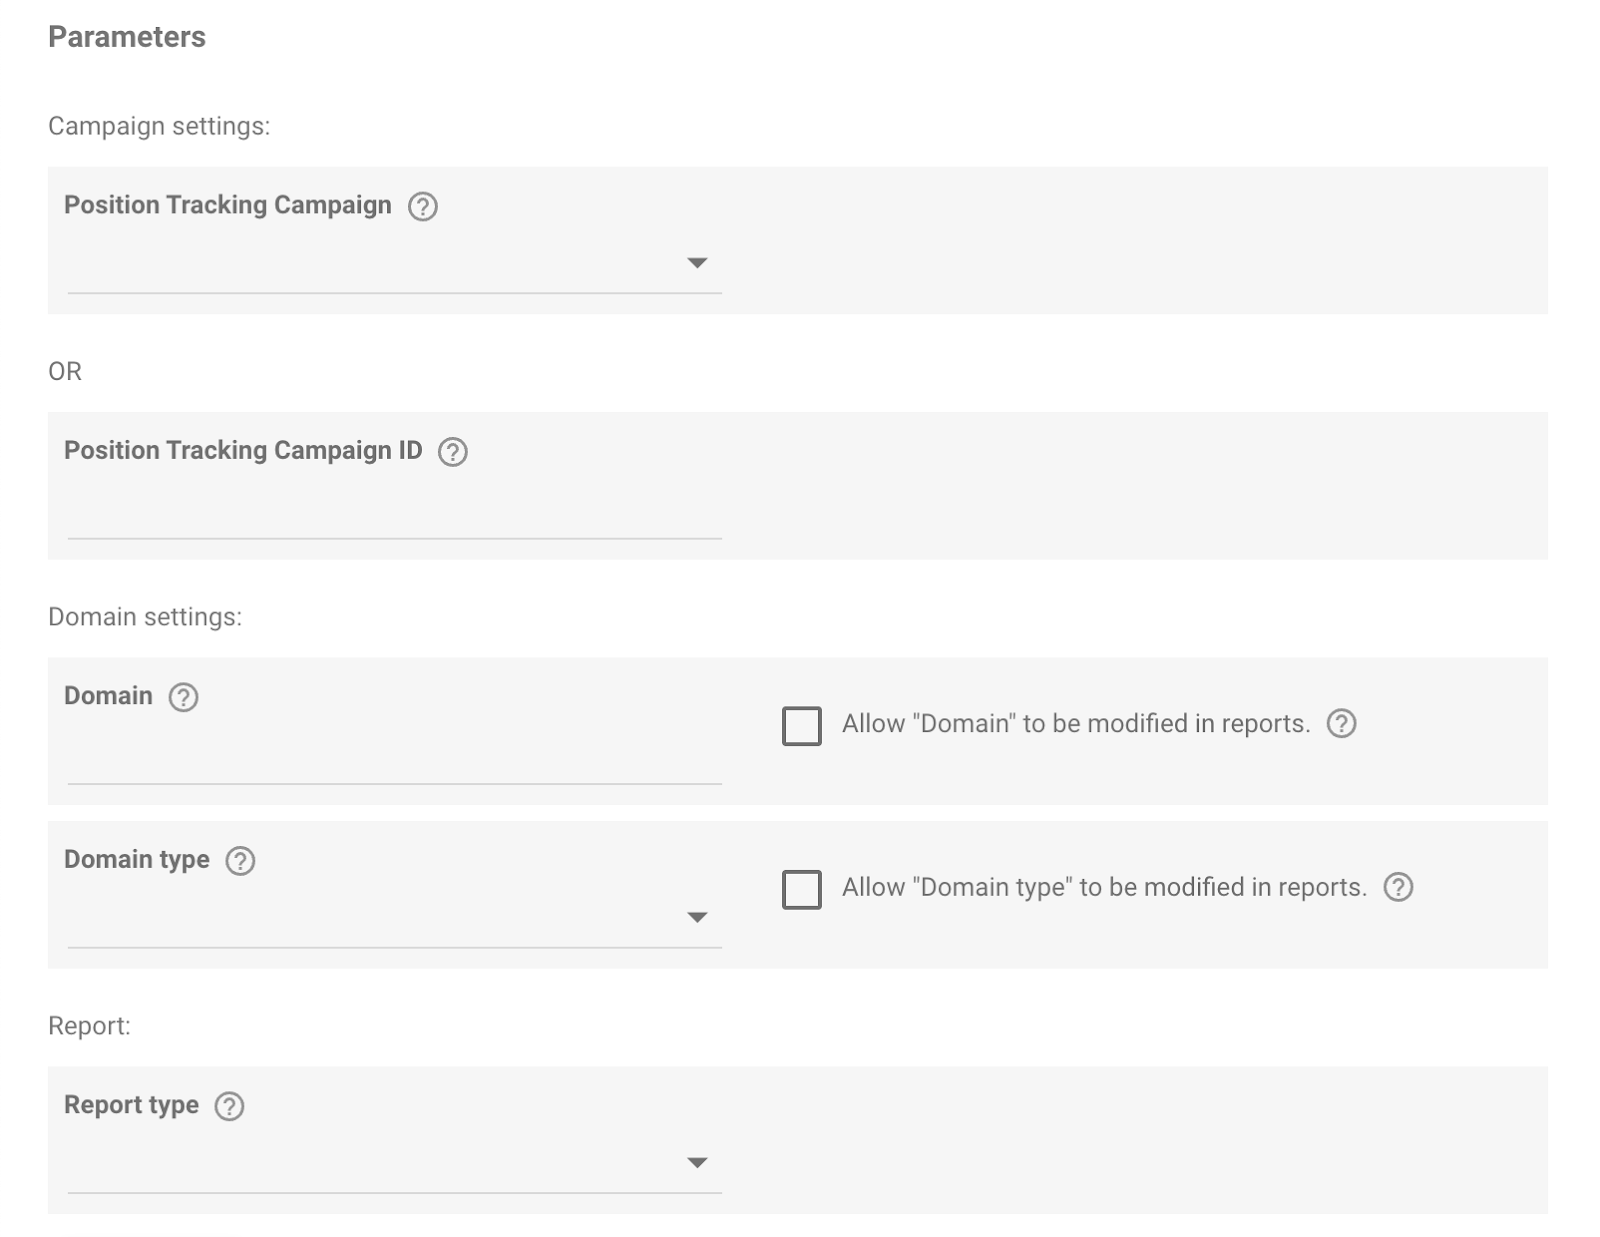View help for Position Tracking Campaign ID
This screenshot has height=1237, width=1600.
(455, 452)
